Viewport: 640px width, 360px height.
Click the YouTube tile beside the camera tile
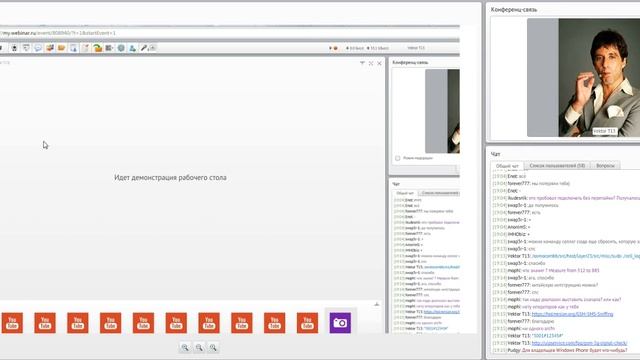point(307,323)
